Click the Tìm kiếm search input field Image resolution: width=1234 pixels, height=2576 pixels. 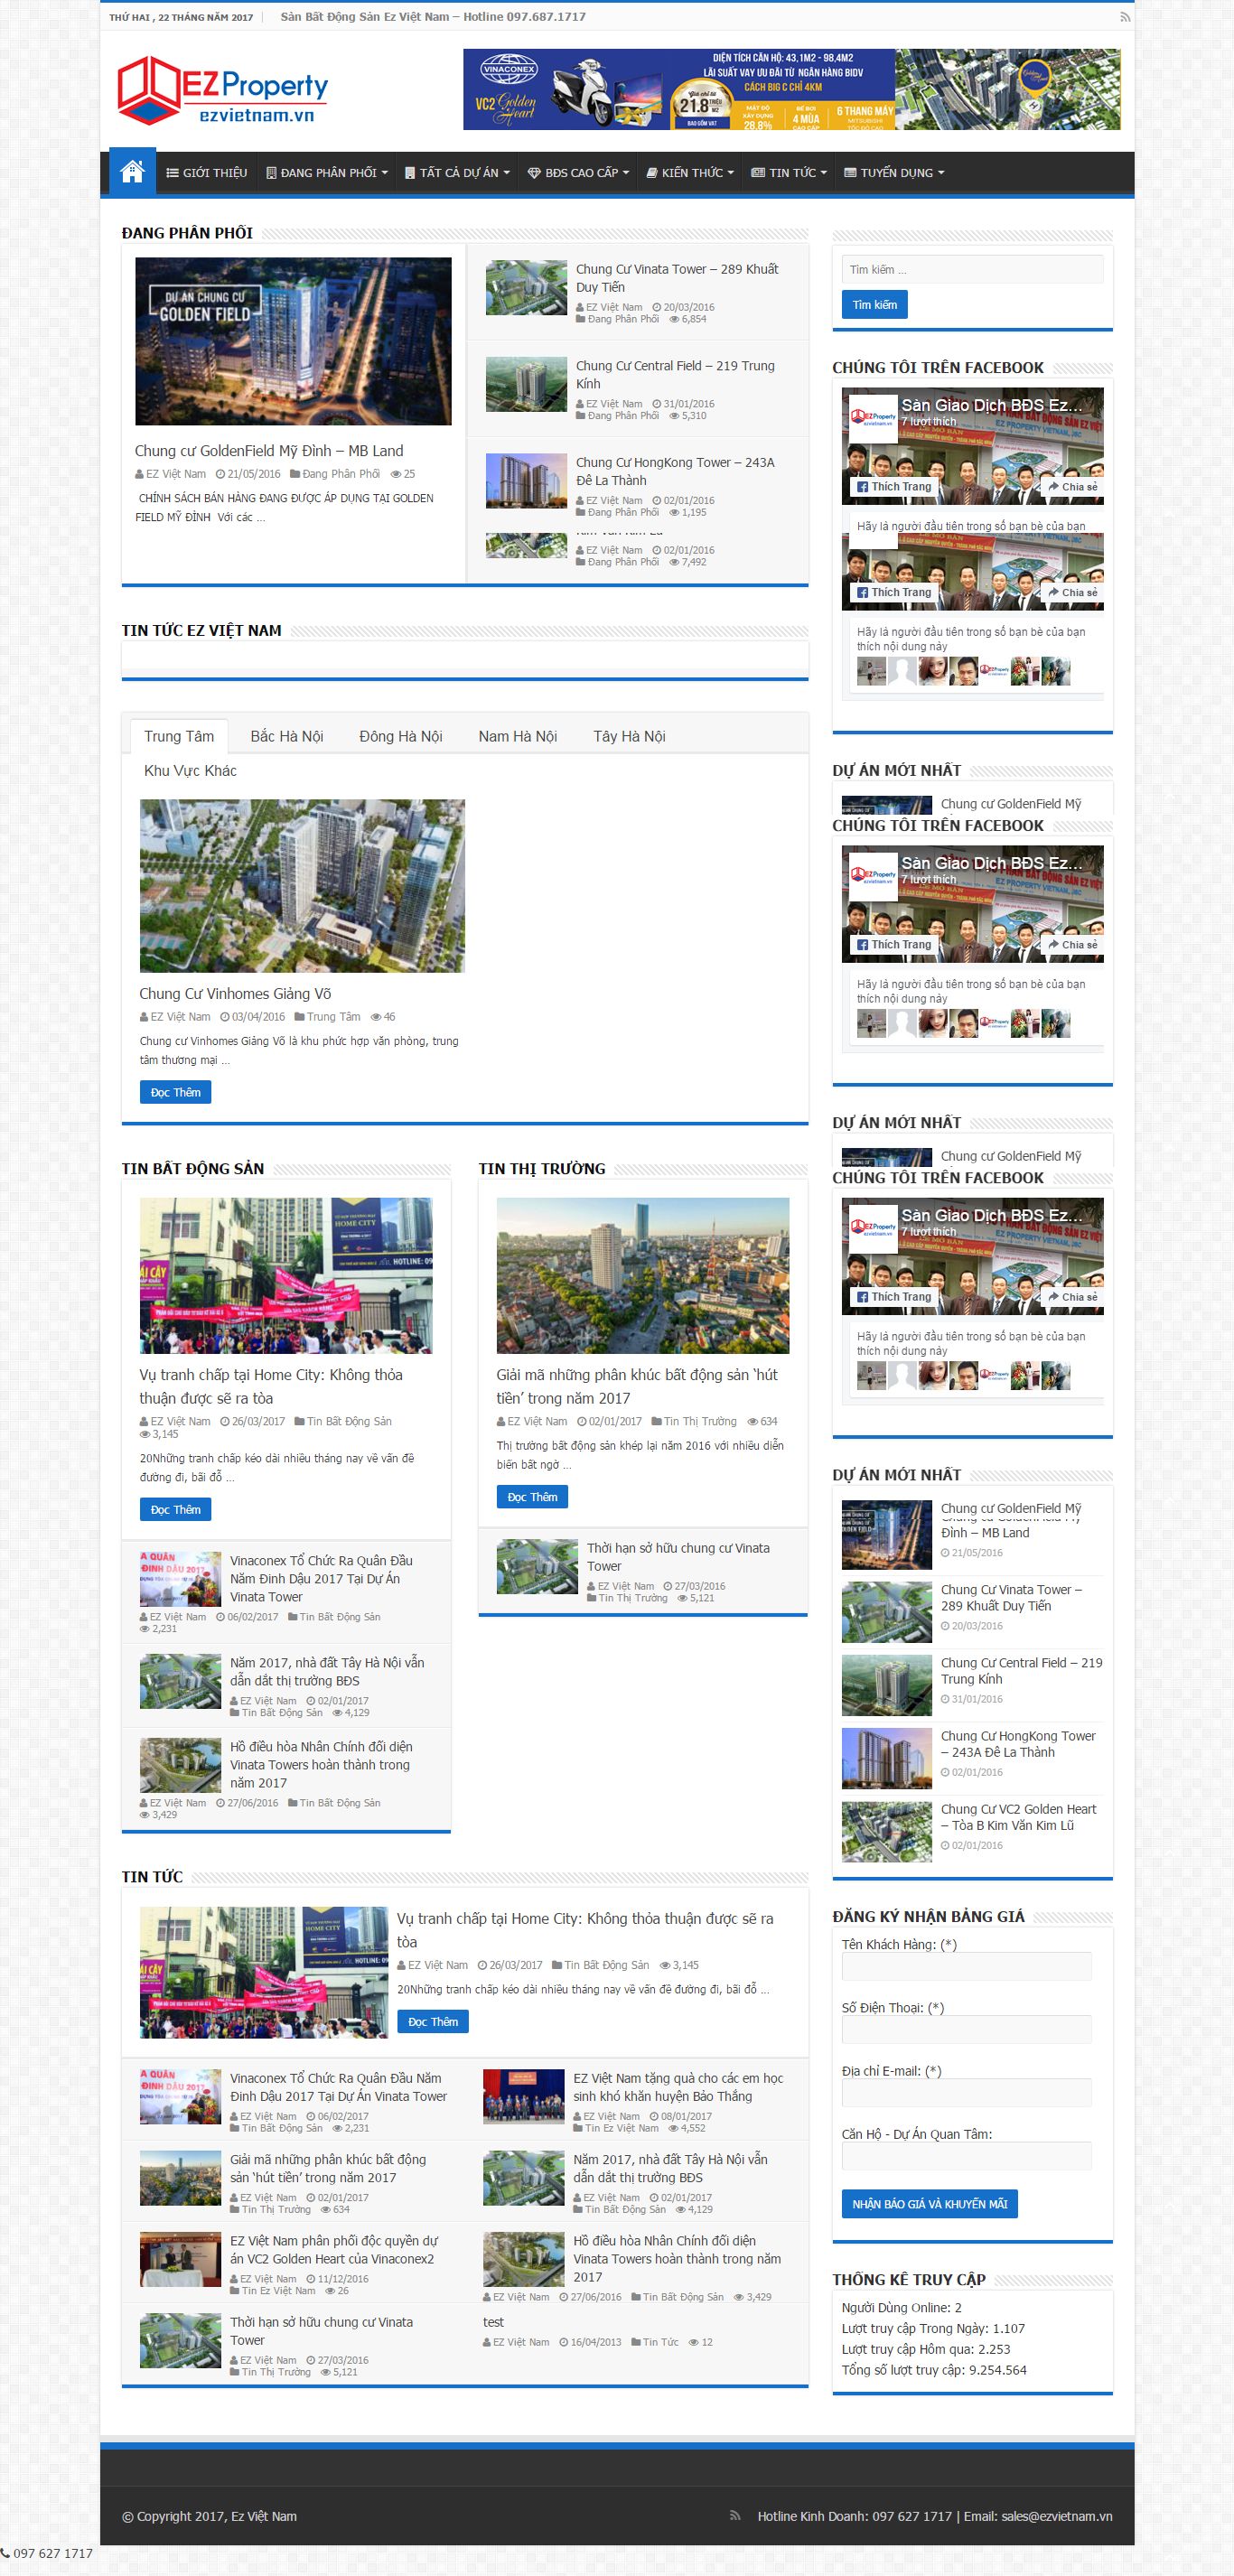(972, 269)
